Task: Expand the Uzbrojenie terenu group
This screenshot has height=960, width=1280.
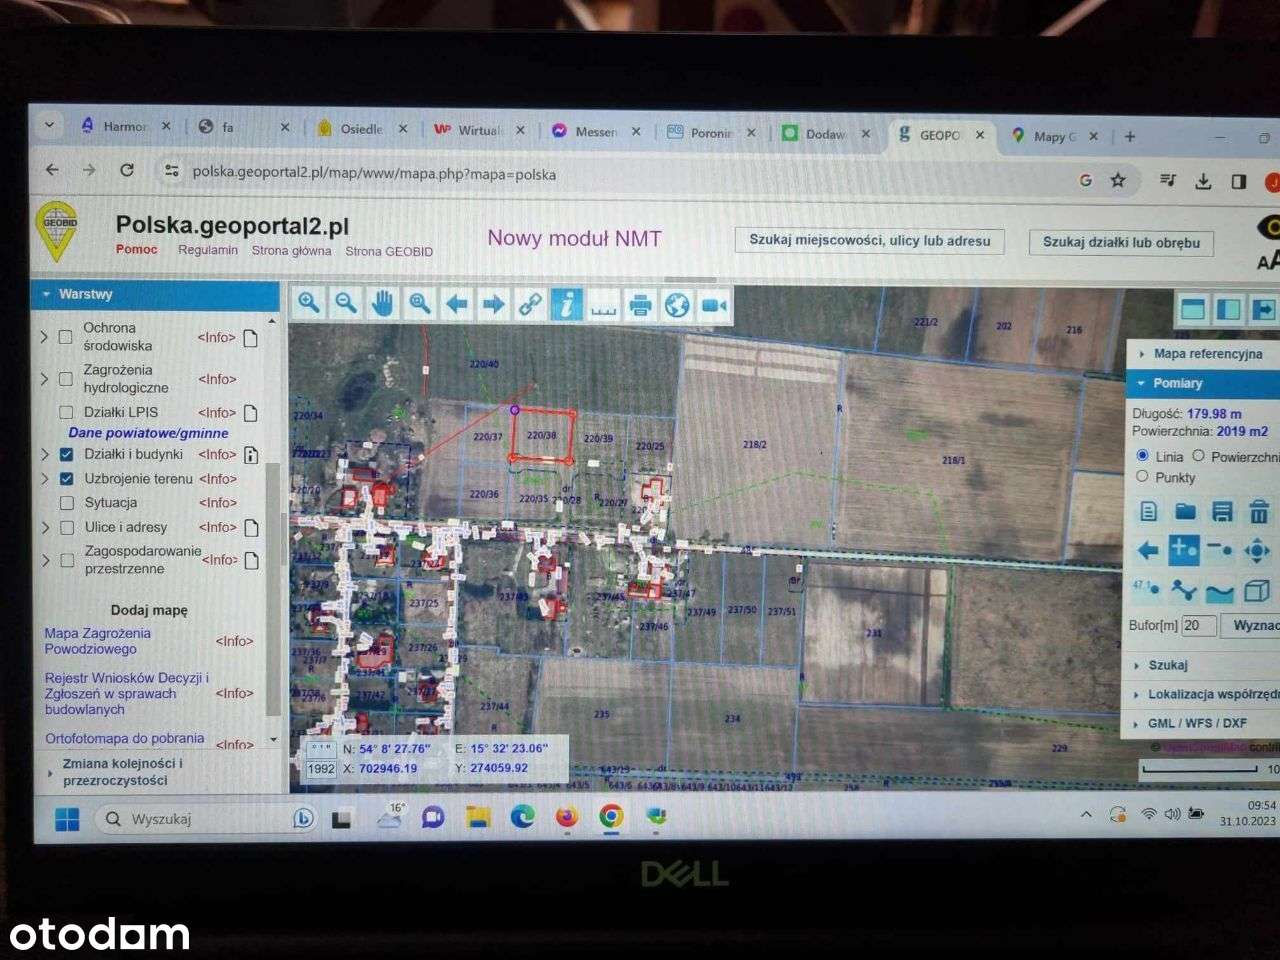Action: [x=44, y=479]
